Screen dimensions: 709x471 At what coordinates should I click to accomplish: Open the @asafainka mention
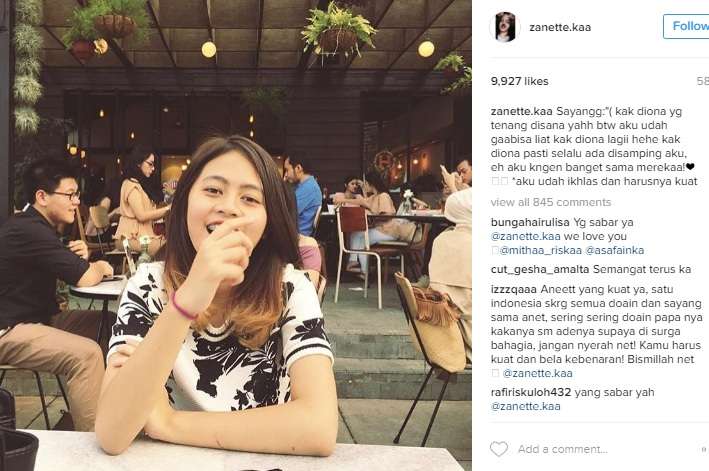614,250
